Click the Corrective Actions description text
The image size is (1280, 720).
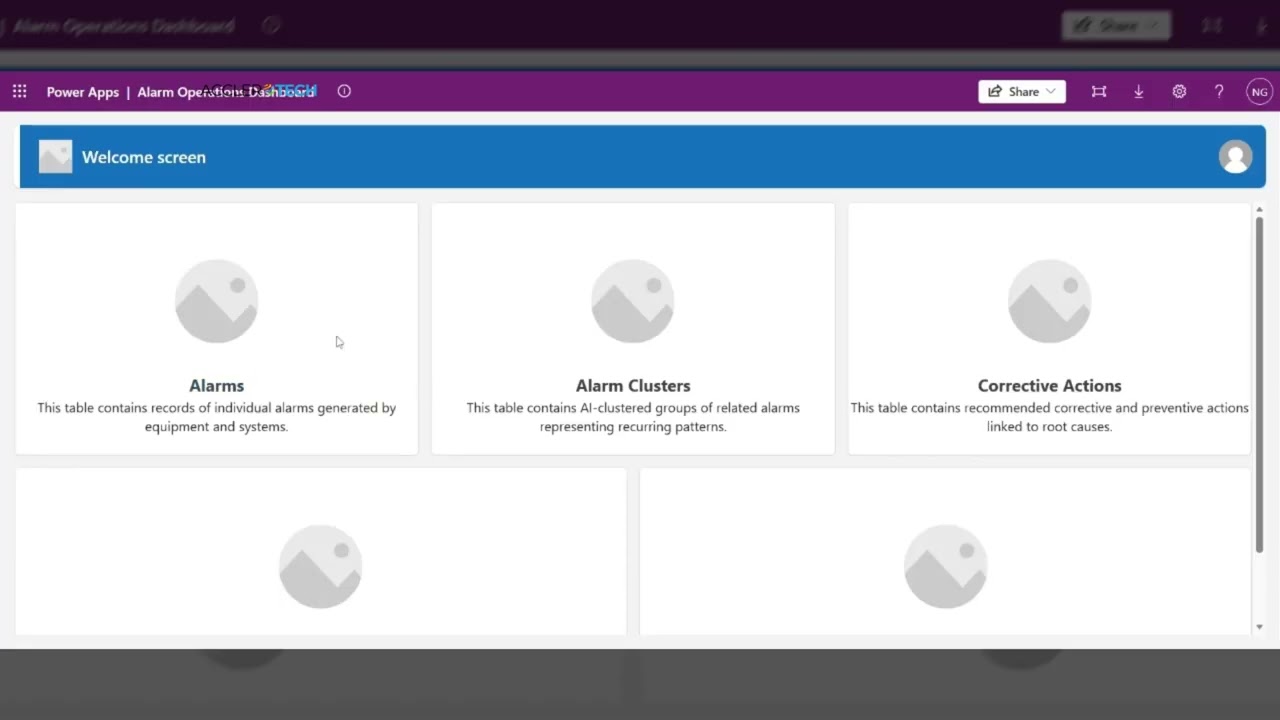coord(1049,417)
